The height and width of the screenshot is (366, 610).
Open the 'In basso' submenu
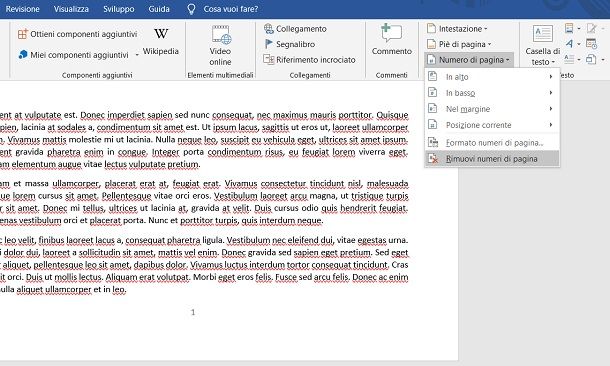click(x=492, y=93)
